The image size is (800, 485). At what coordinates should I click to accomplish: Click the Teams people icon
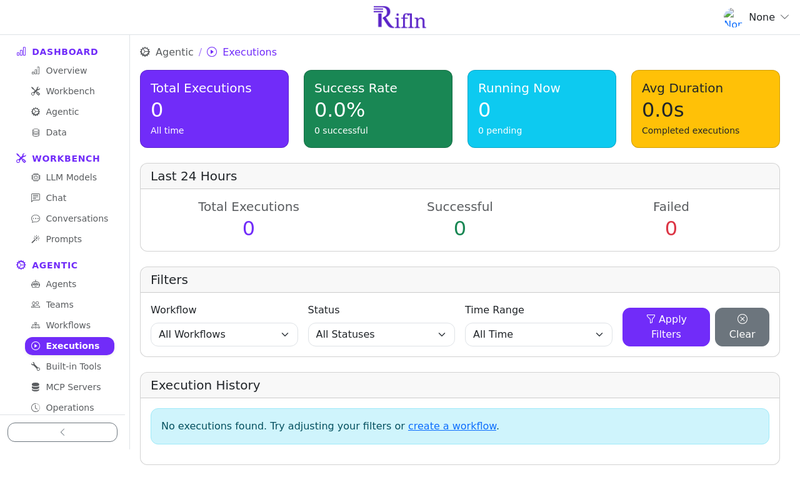[35, 305]
